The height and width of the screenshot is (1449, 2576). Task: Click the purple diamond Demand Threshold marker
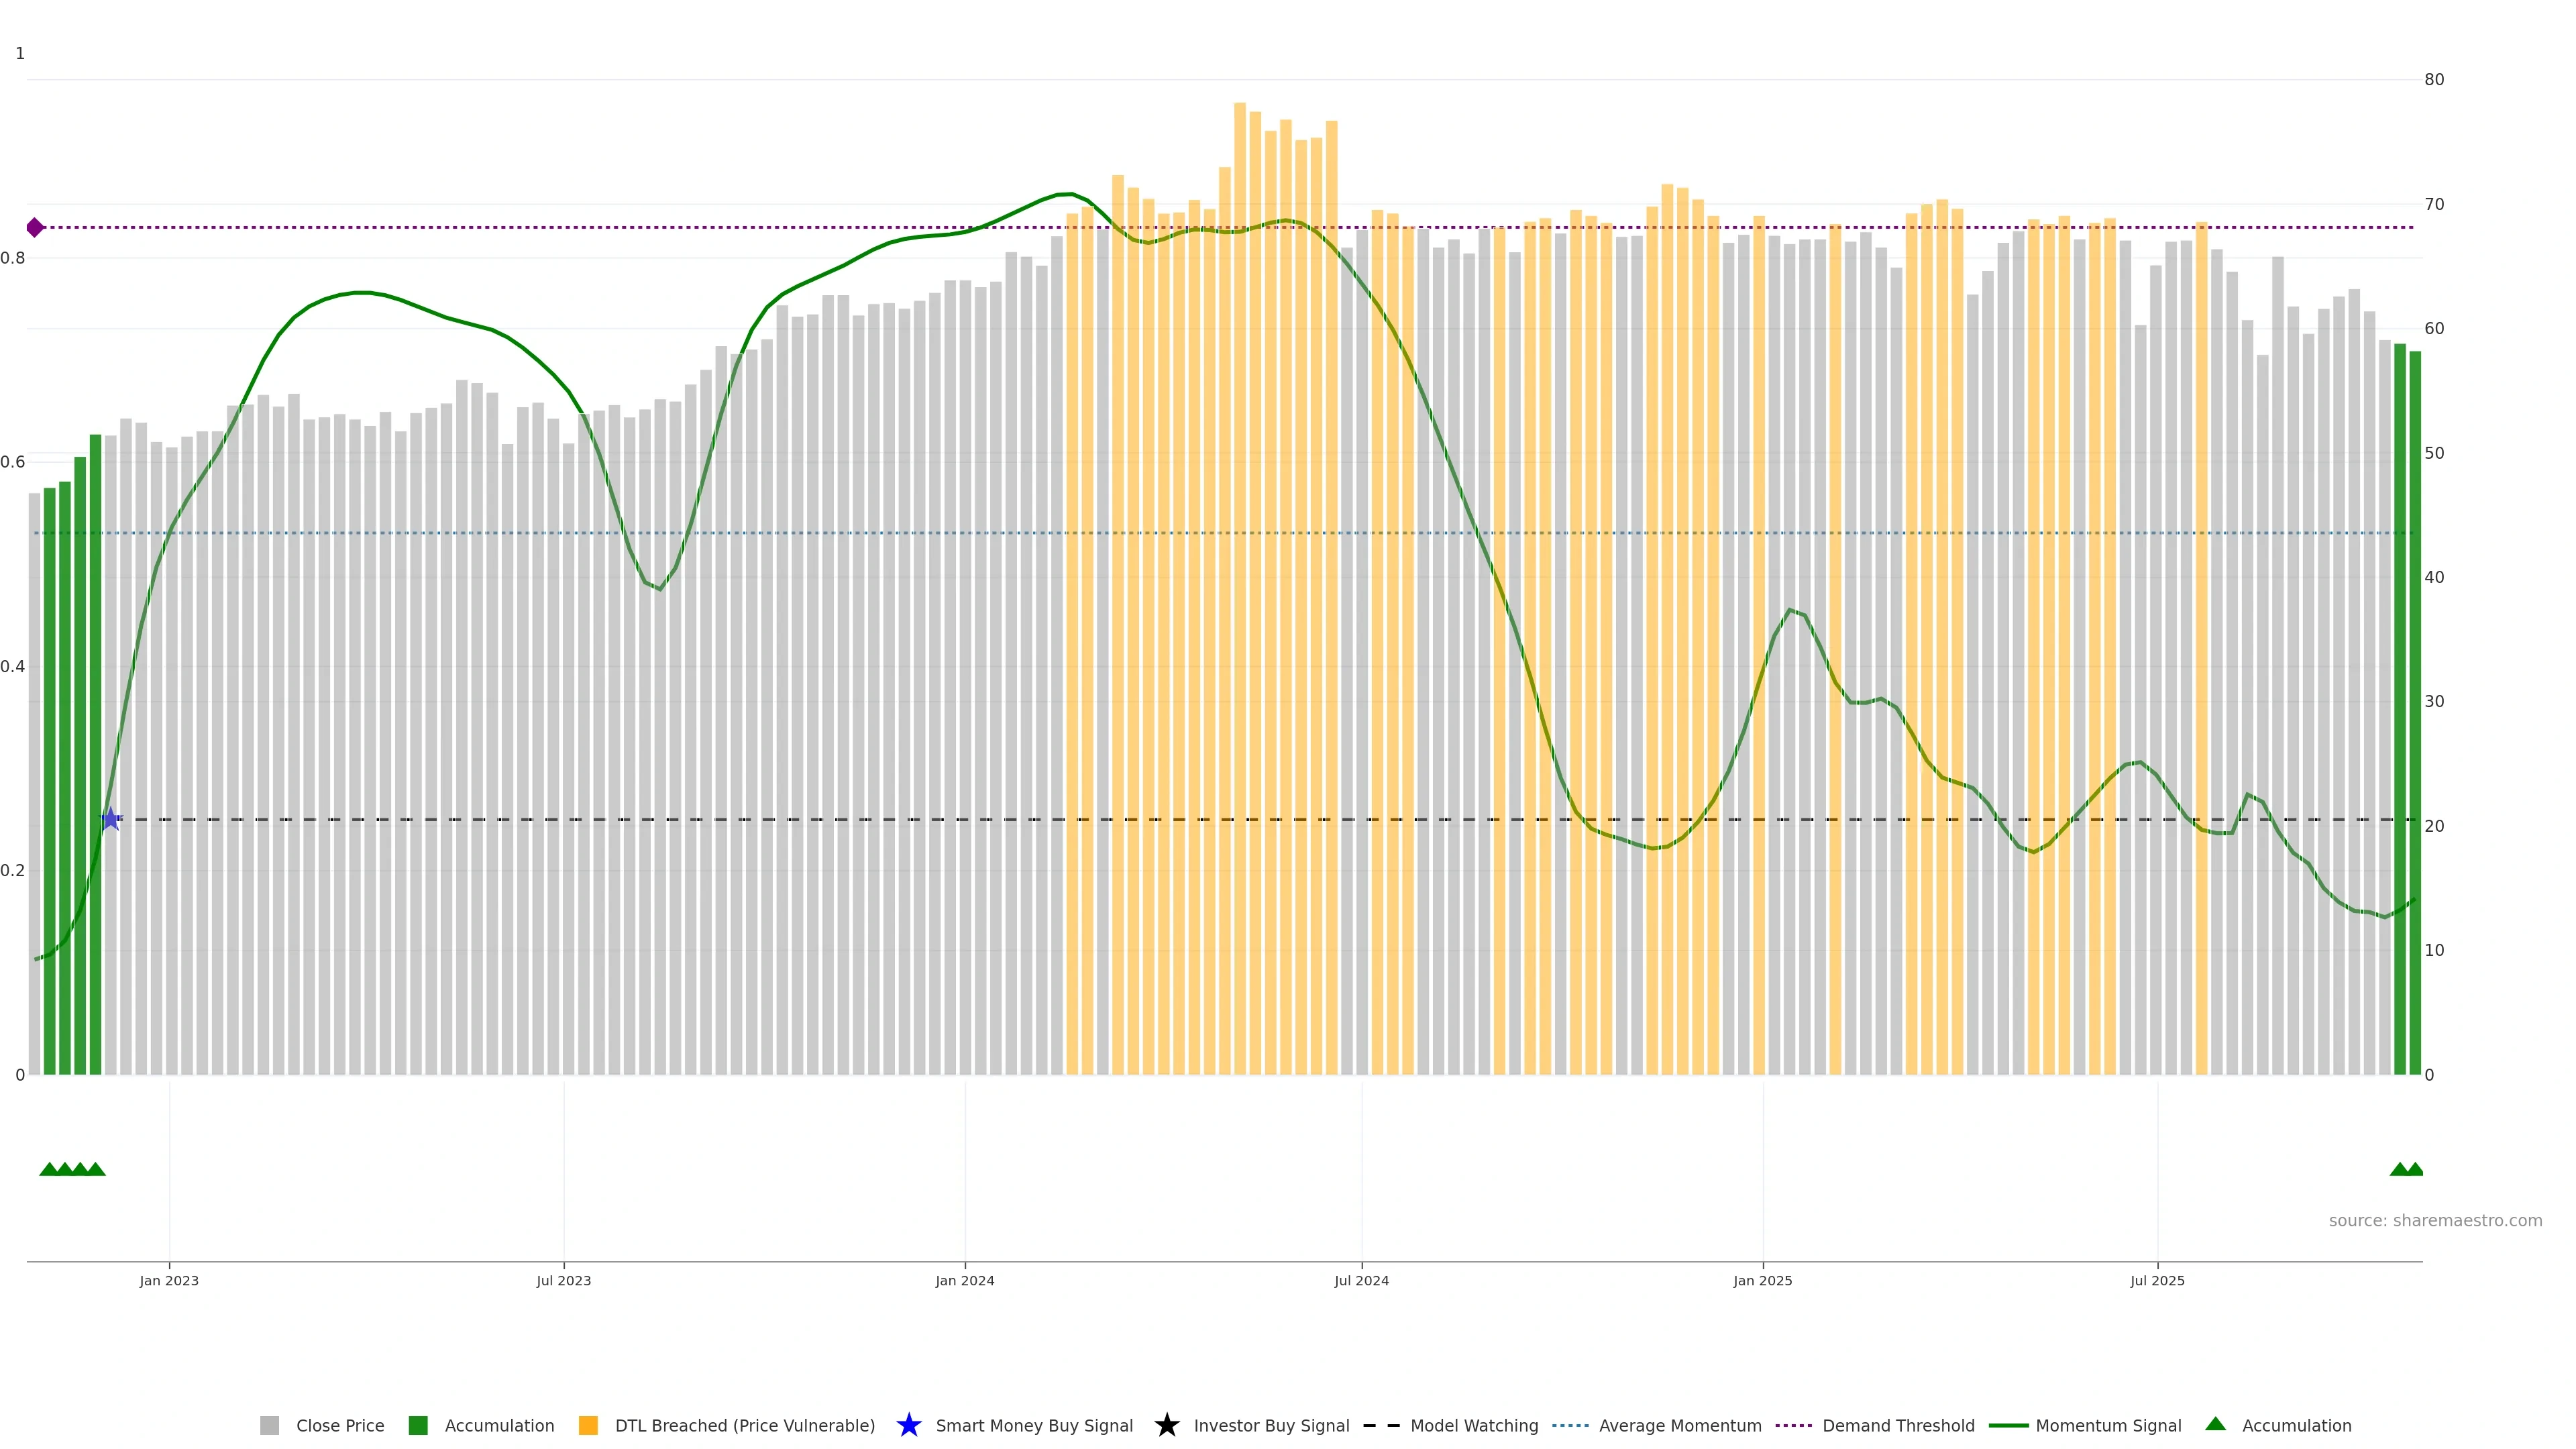tap(35, 228)
